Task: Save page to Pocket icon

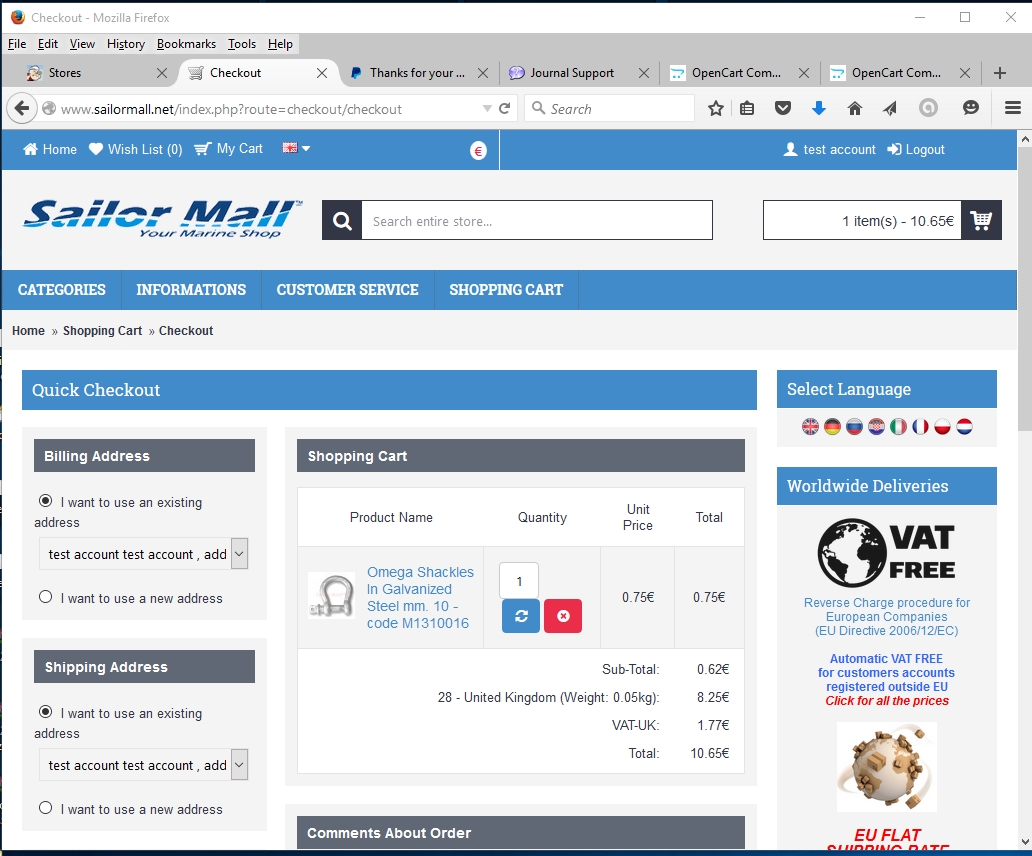Action: 783,109
